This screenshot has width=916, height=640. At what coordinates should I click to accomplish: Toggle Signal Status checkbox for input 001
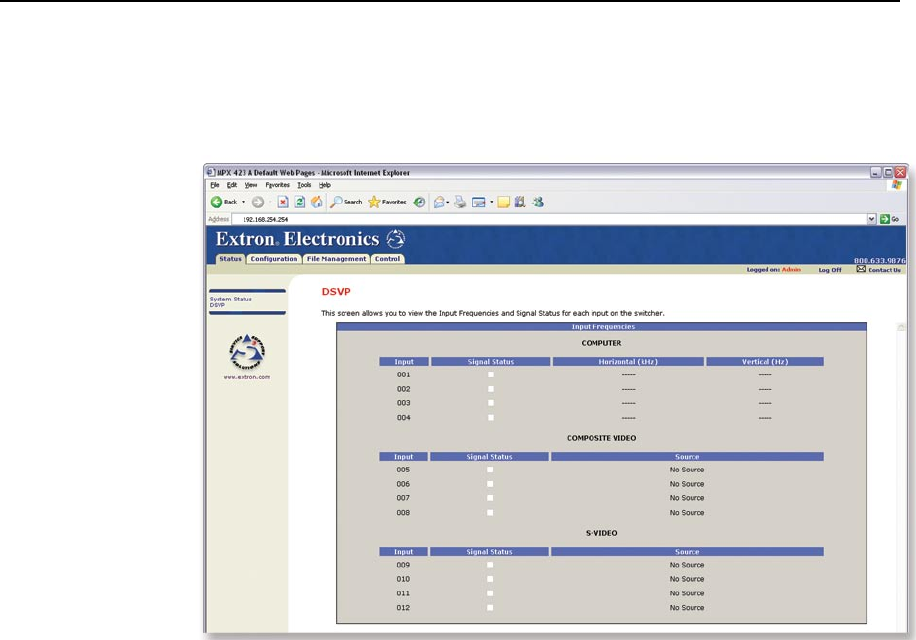click(490, 374)
